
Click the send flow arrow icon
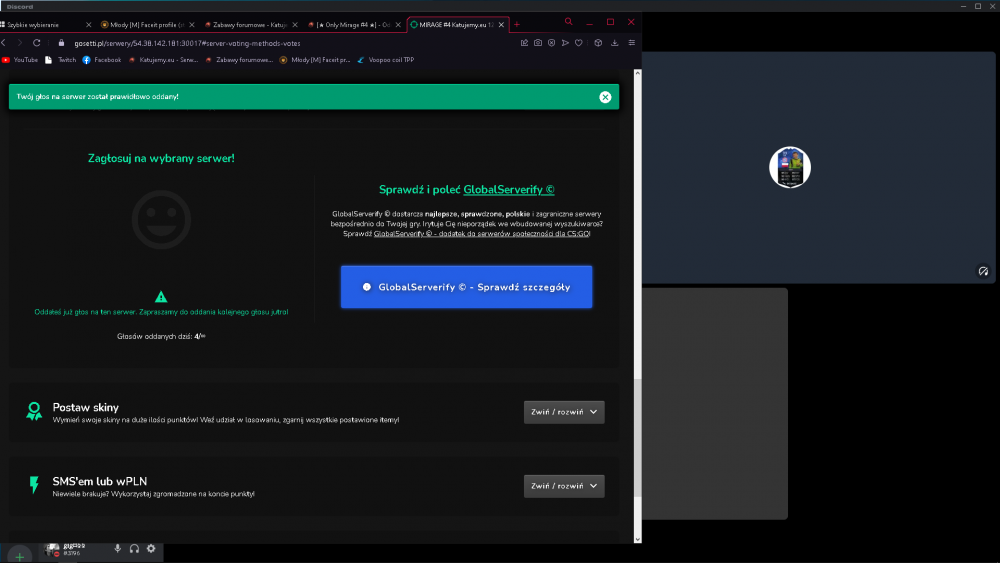[565, 43]
